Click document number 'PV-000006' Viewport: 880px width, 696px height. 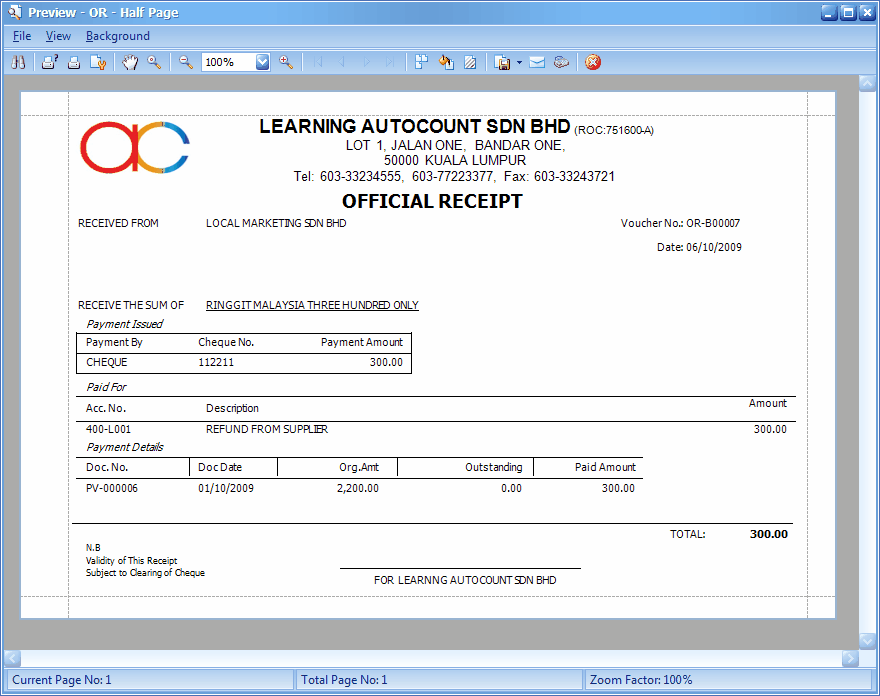pyautogui.click(x=112, y=488)
